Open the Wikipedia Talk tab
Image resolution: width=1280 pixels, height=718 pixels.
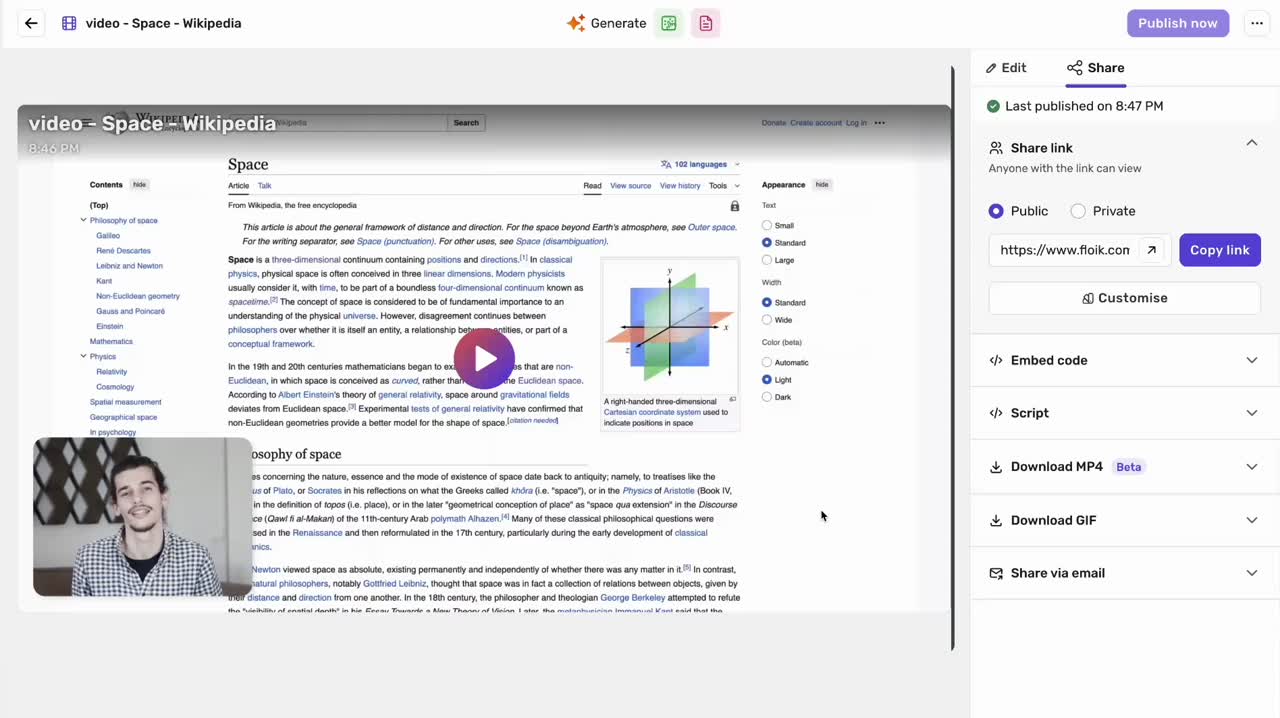[264, 186]
